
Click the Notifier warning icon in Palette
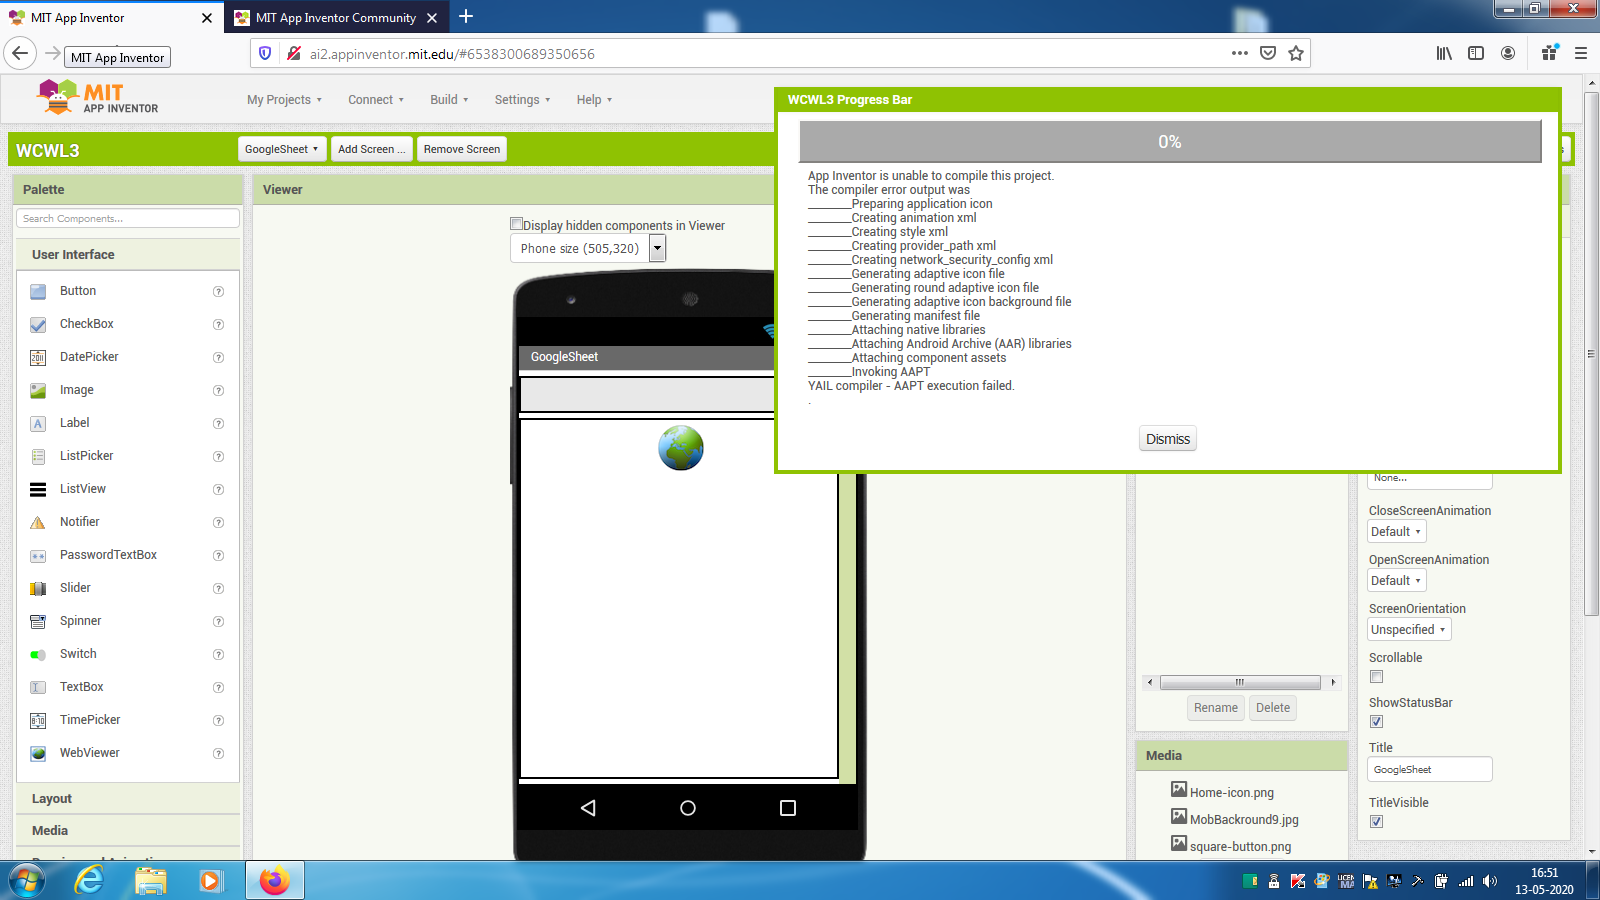[x=38, y=522]
